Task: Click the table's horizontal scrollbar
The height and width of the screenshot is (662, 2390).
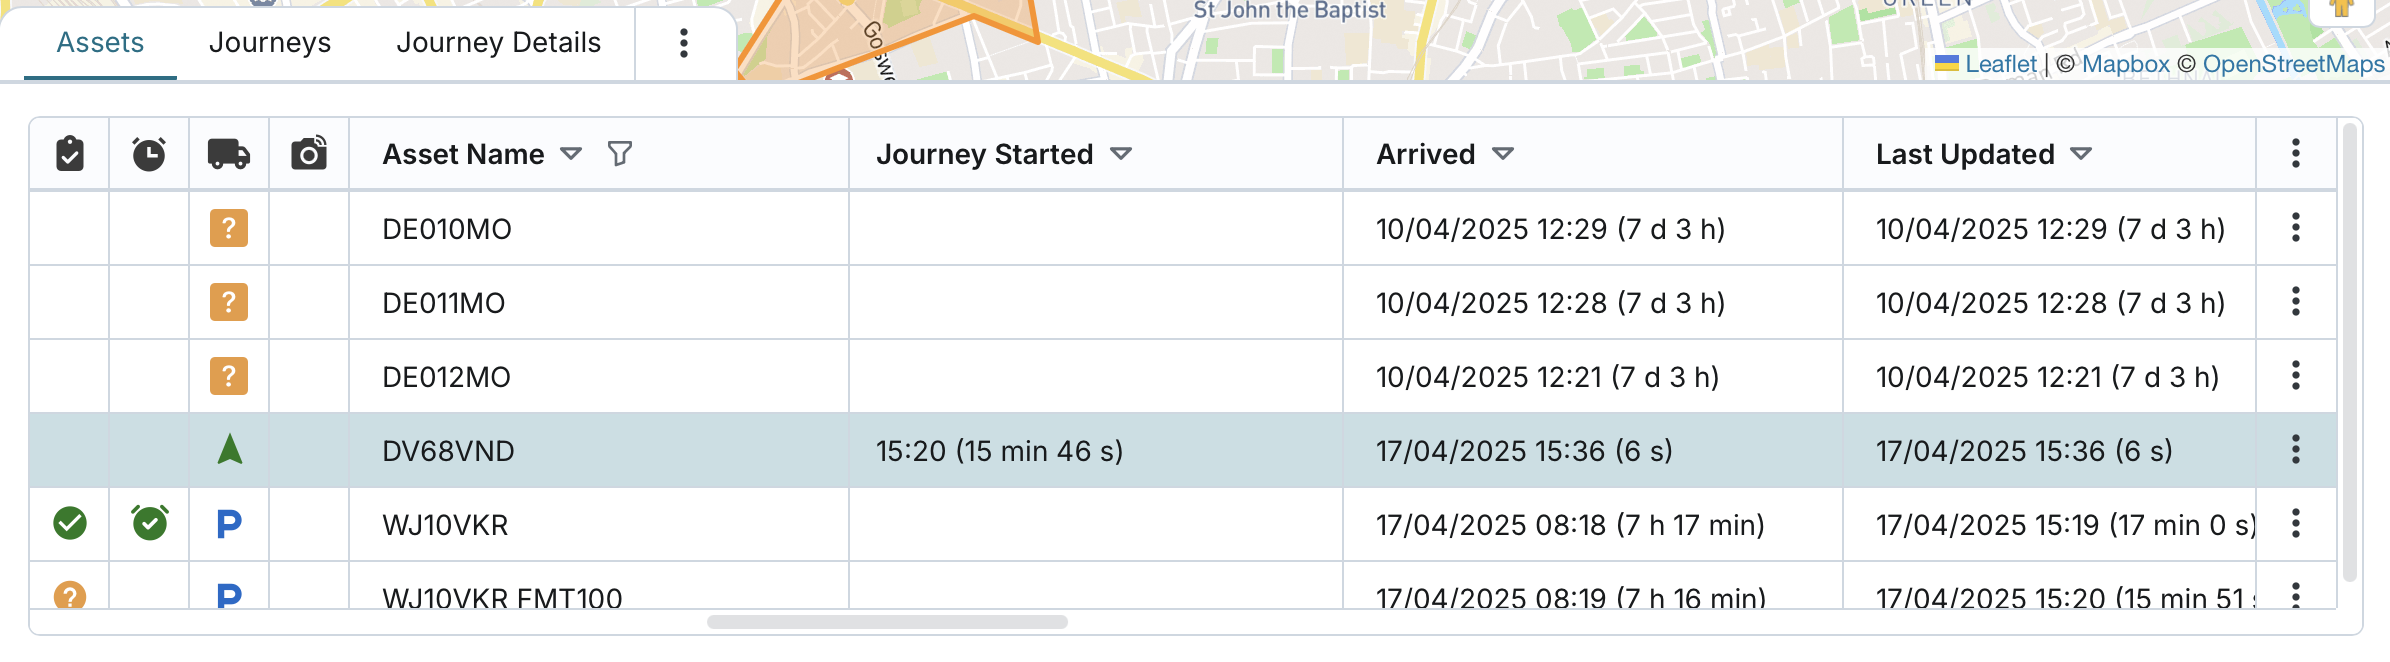Action: pos(887,622)
